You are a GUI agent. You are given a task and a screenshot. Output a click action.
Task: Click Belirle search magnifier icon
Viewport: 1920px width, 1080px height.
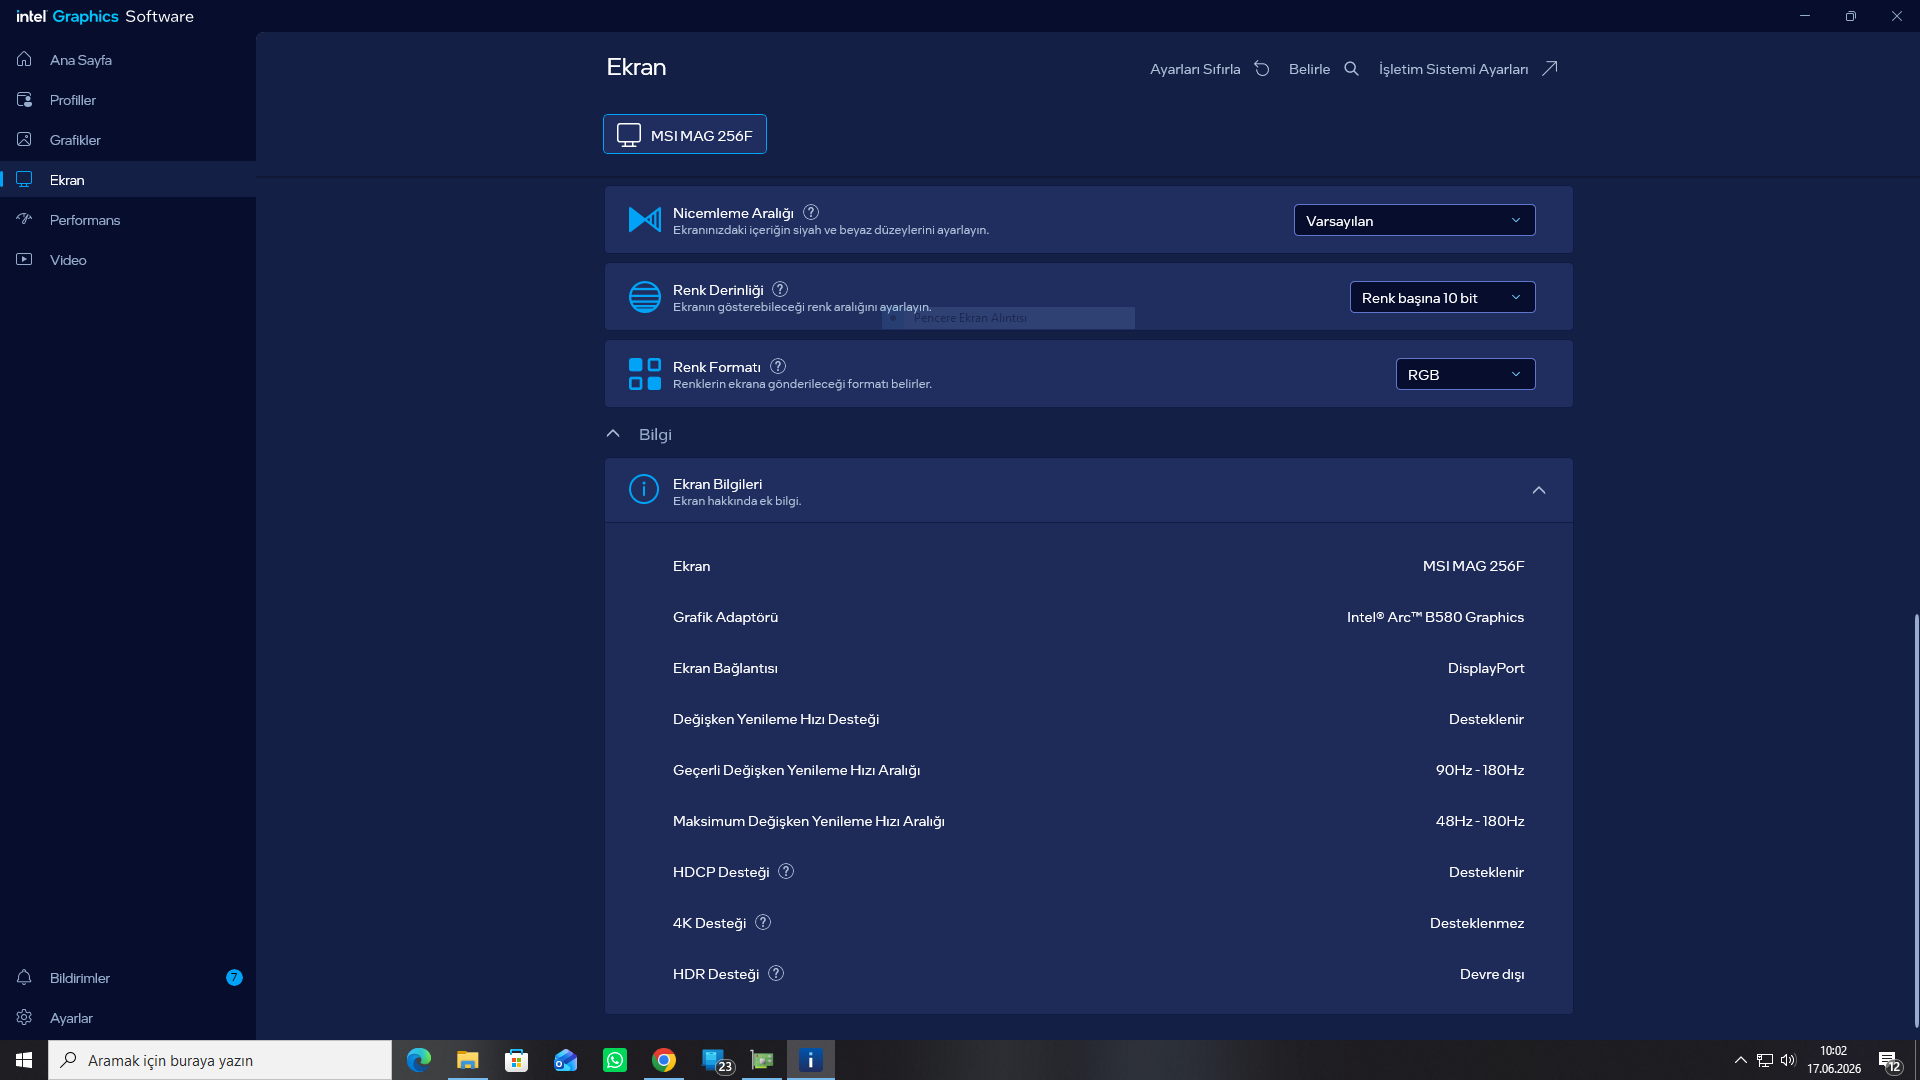click(x=1352, y=69)
